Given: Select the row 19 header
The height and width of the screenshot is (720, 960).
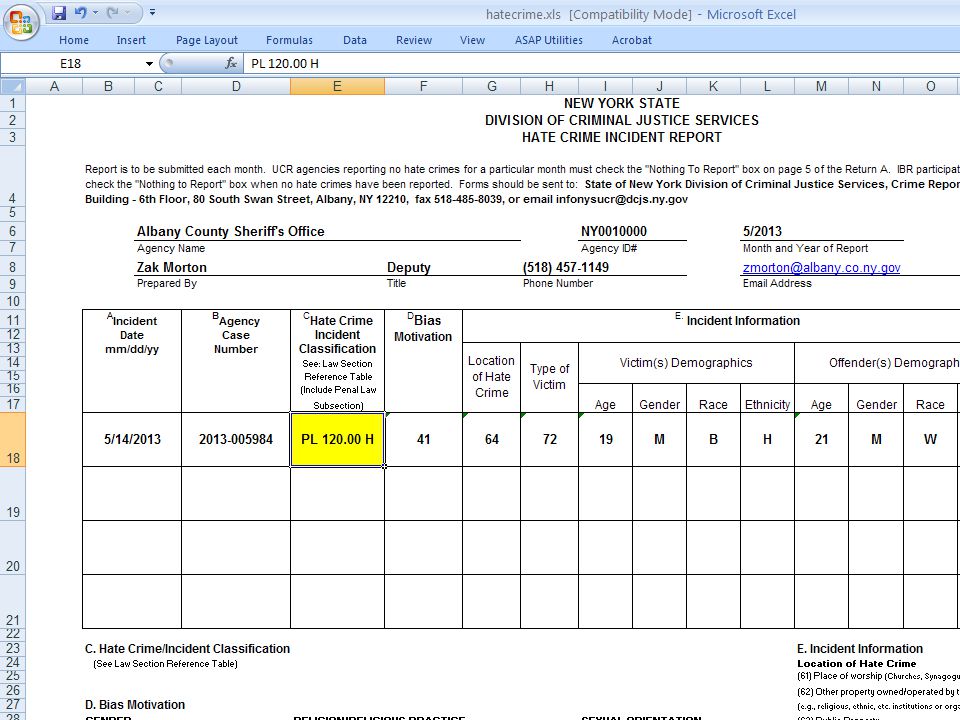Looking at the screenshot, I should click(13, 493).
